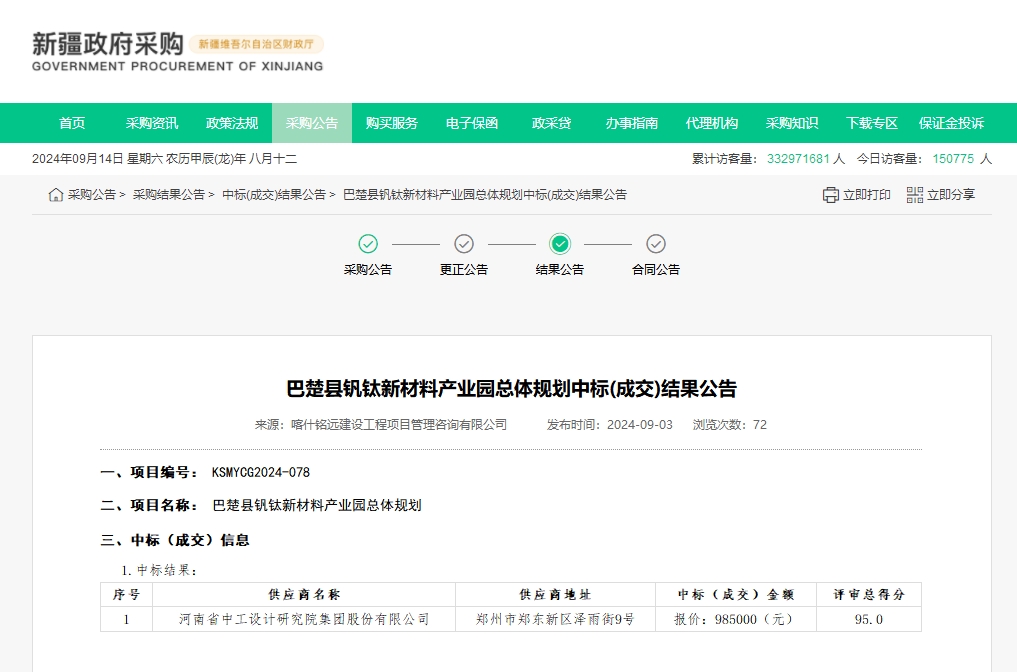1017x672 pixels.
Task: Click the view count 浏览次数: 72
Action: 730,425
